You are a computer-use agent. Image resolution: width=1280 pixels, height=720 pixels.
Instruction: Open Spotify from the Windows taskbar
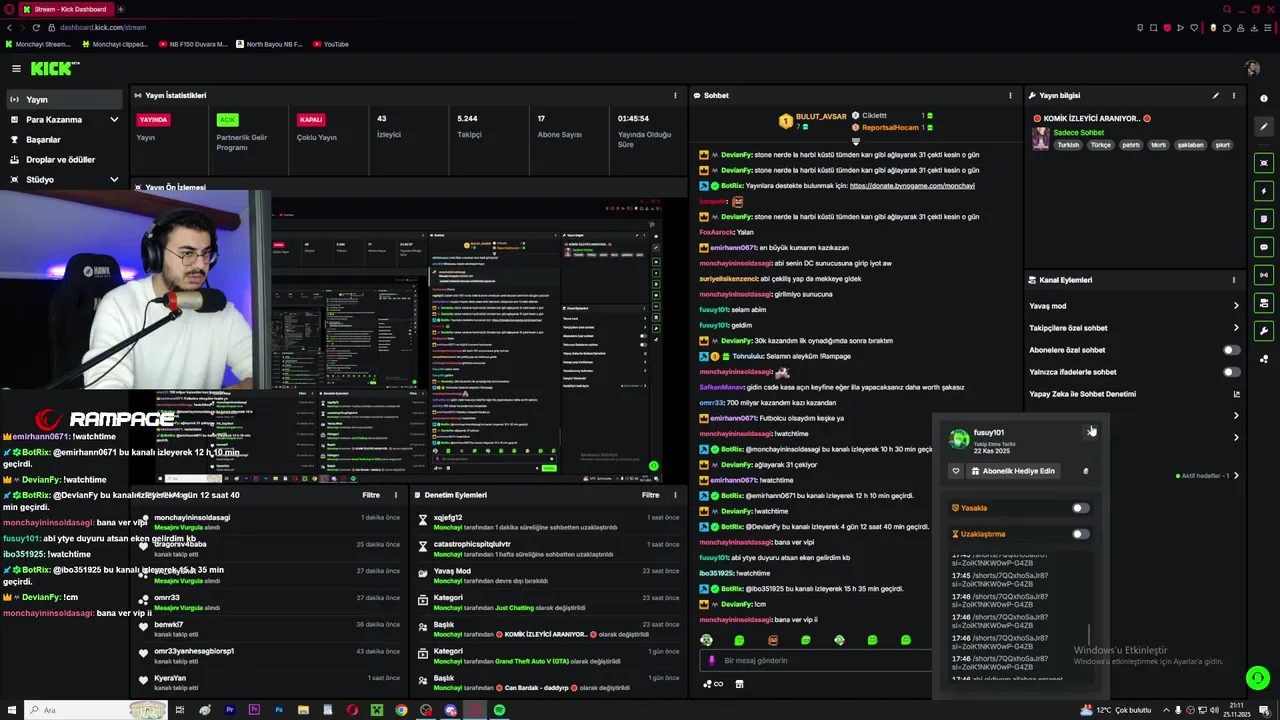[499, 710]
